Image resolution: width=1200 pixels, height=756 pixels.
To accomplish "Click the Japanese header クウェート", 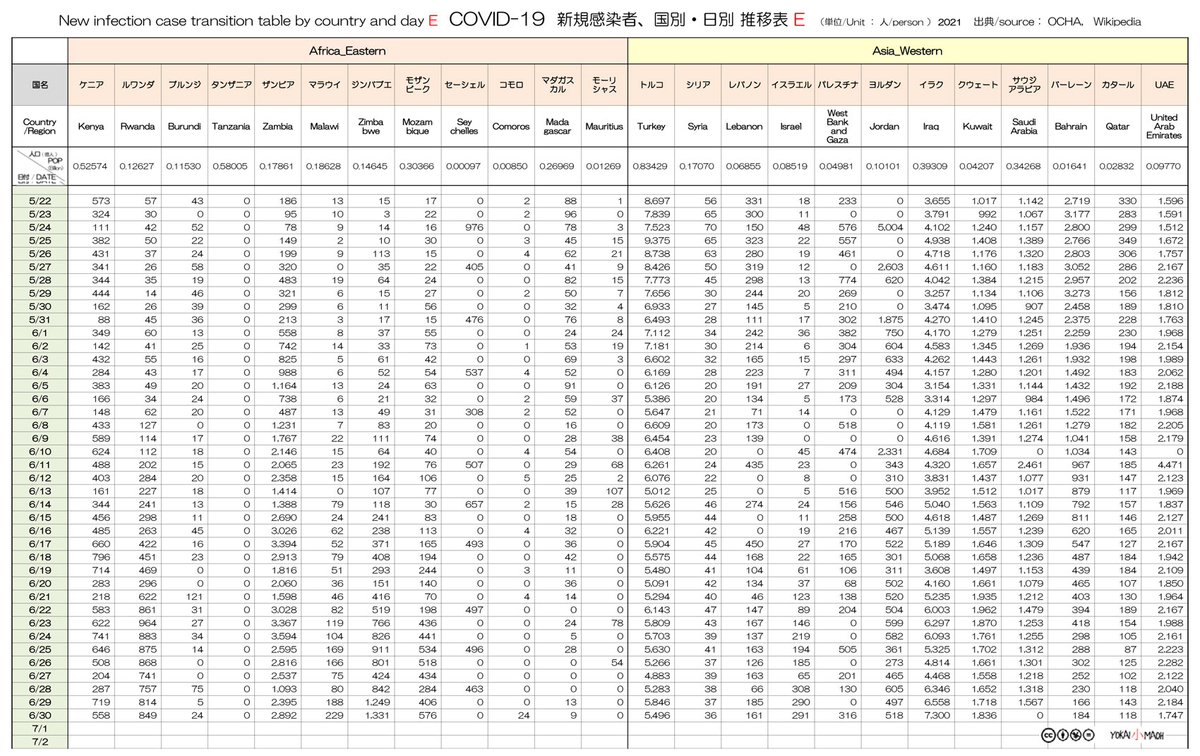I will tap(978, 86).
